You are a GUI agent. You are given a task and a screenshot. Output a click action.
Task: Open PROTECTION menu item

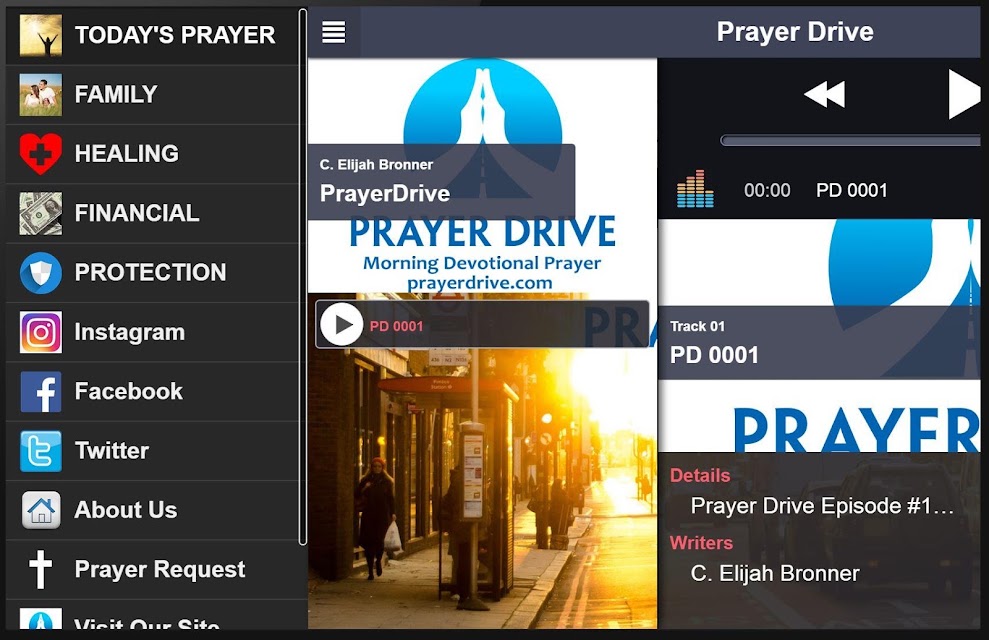(x=152, y=273)
